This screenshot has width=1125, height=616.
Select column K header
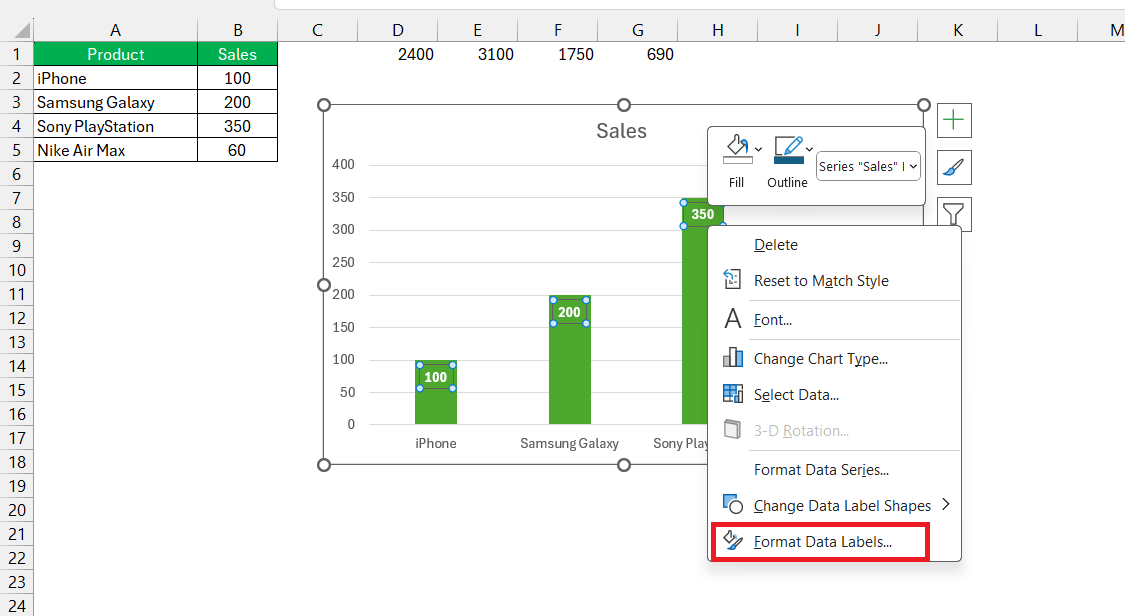[x=958, y=30]
